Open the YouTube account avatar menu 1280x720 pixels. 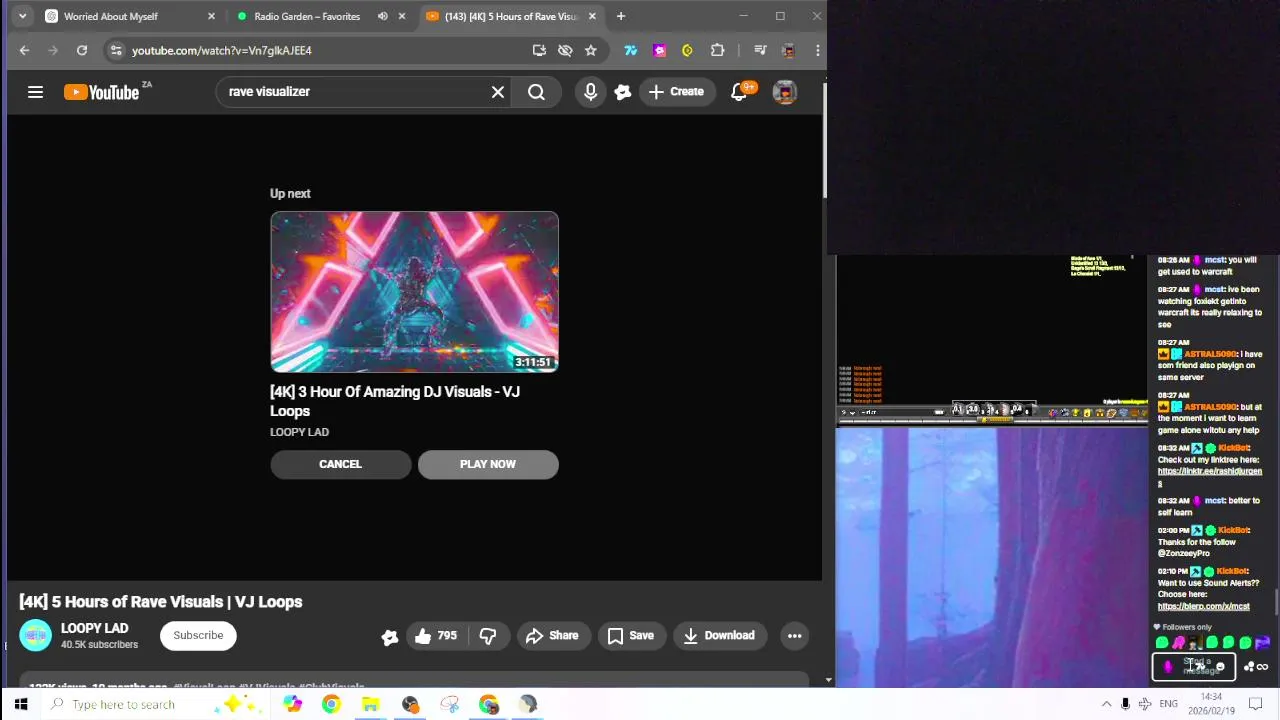pos(785,92)
